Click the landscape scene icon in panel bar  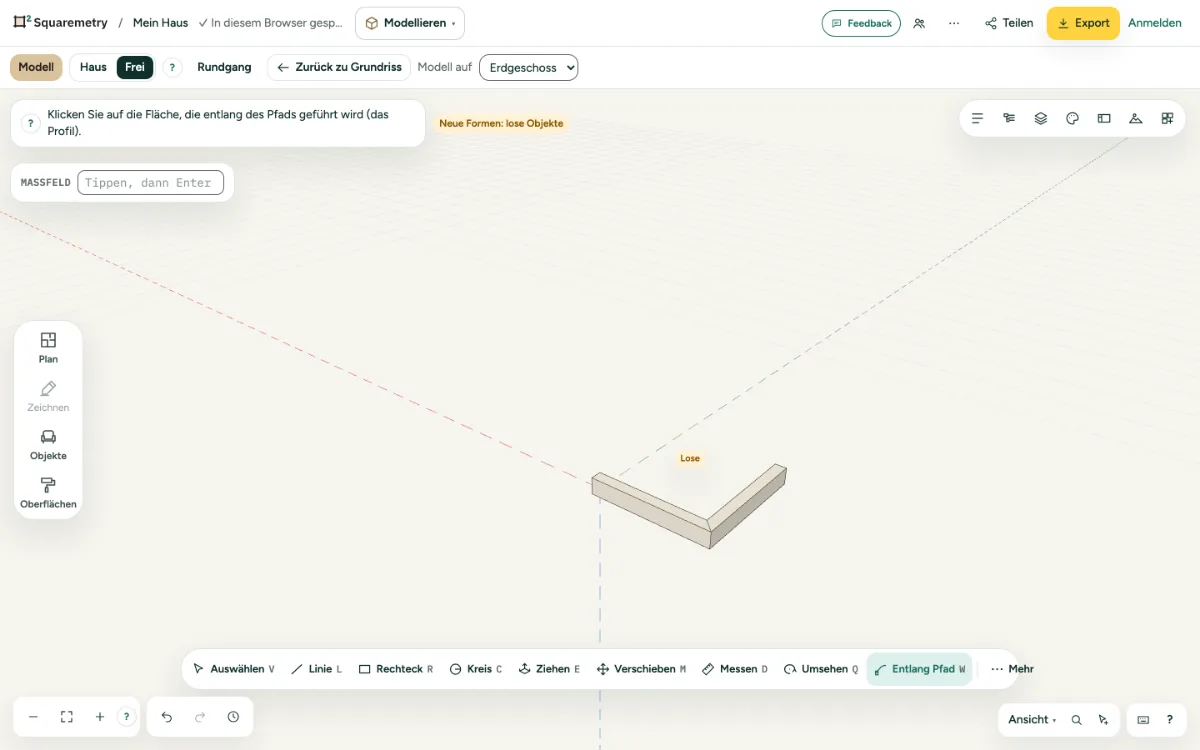pos(1135,118)
